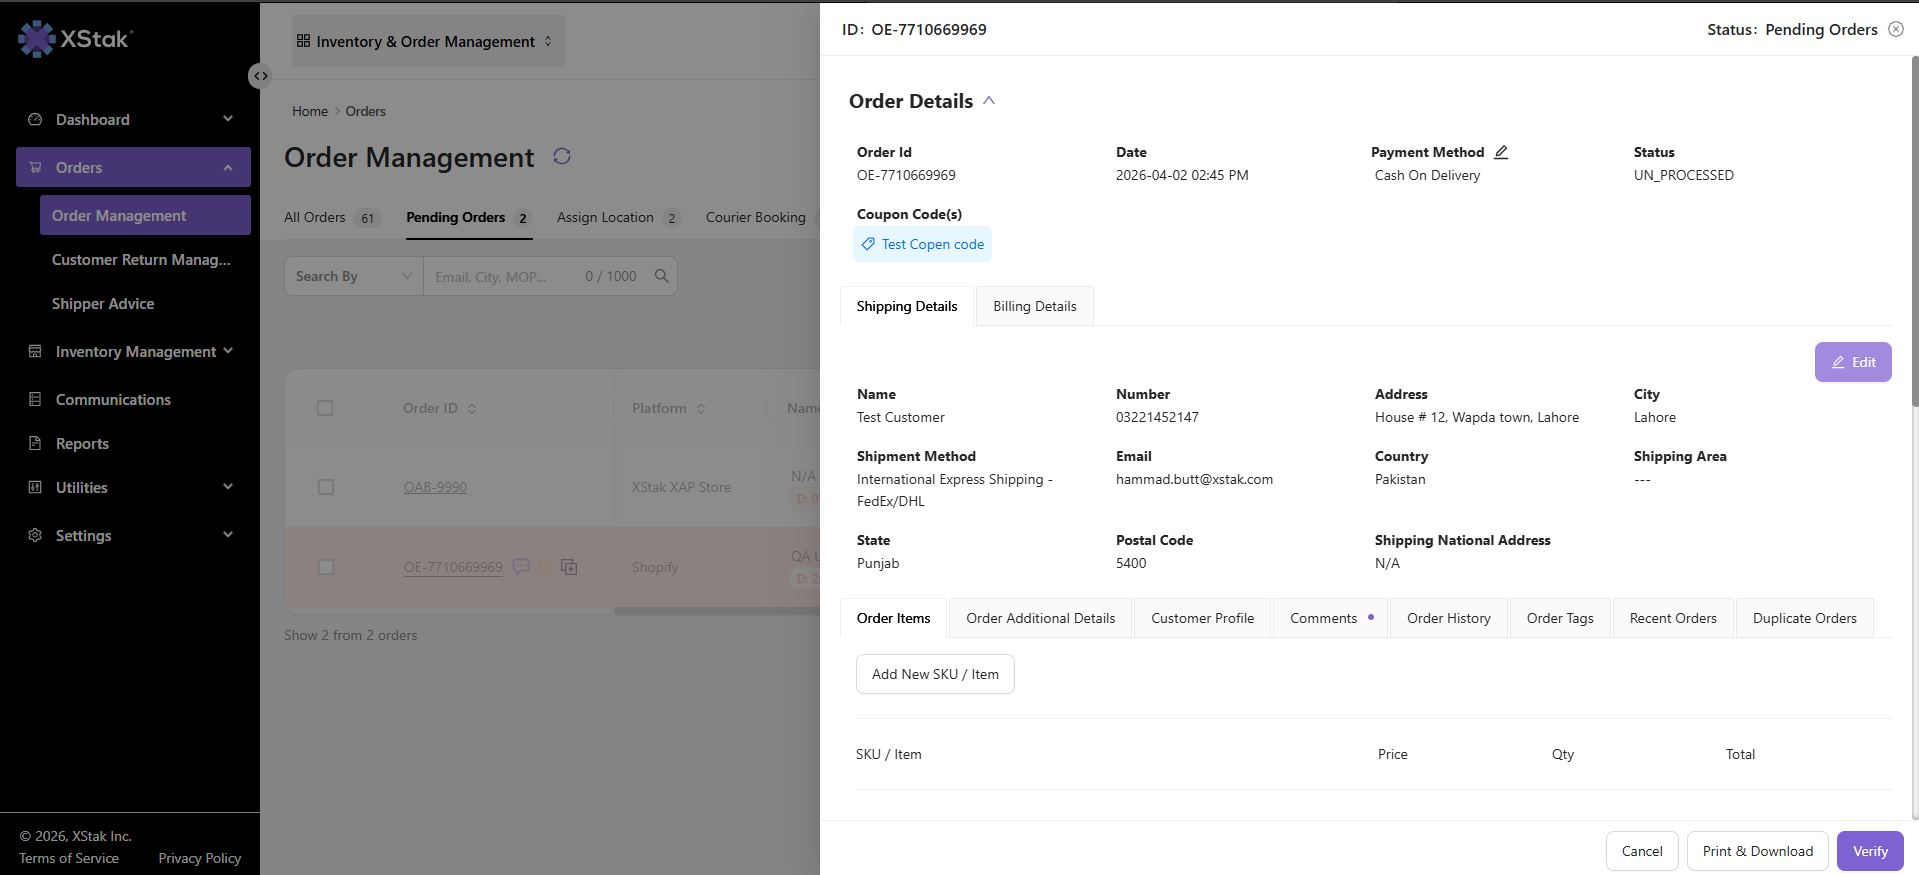1919x875 pixels.
Task: Click the Test Copen code coupon tag
Action: tap(922, 244)
